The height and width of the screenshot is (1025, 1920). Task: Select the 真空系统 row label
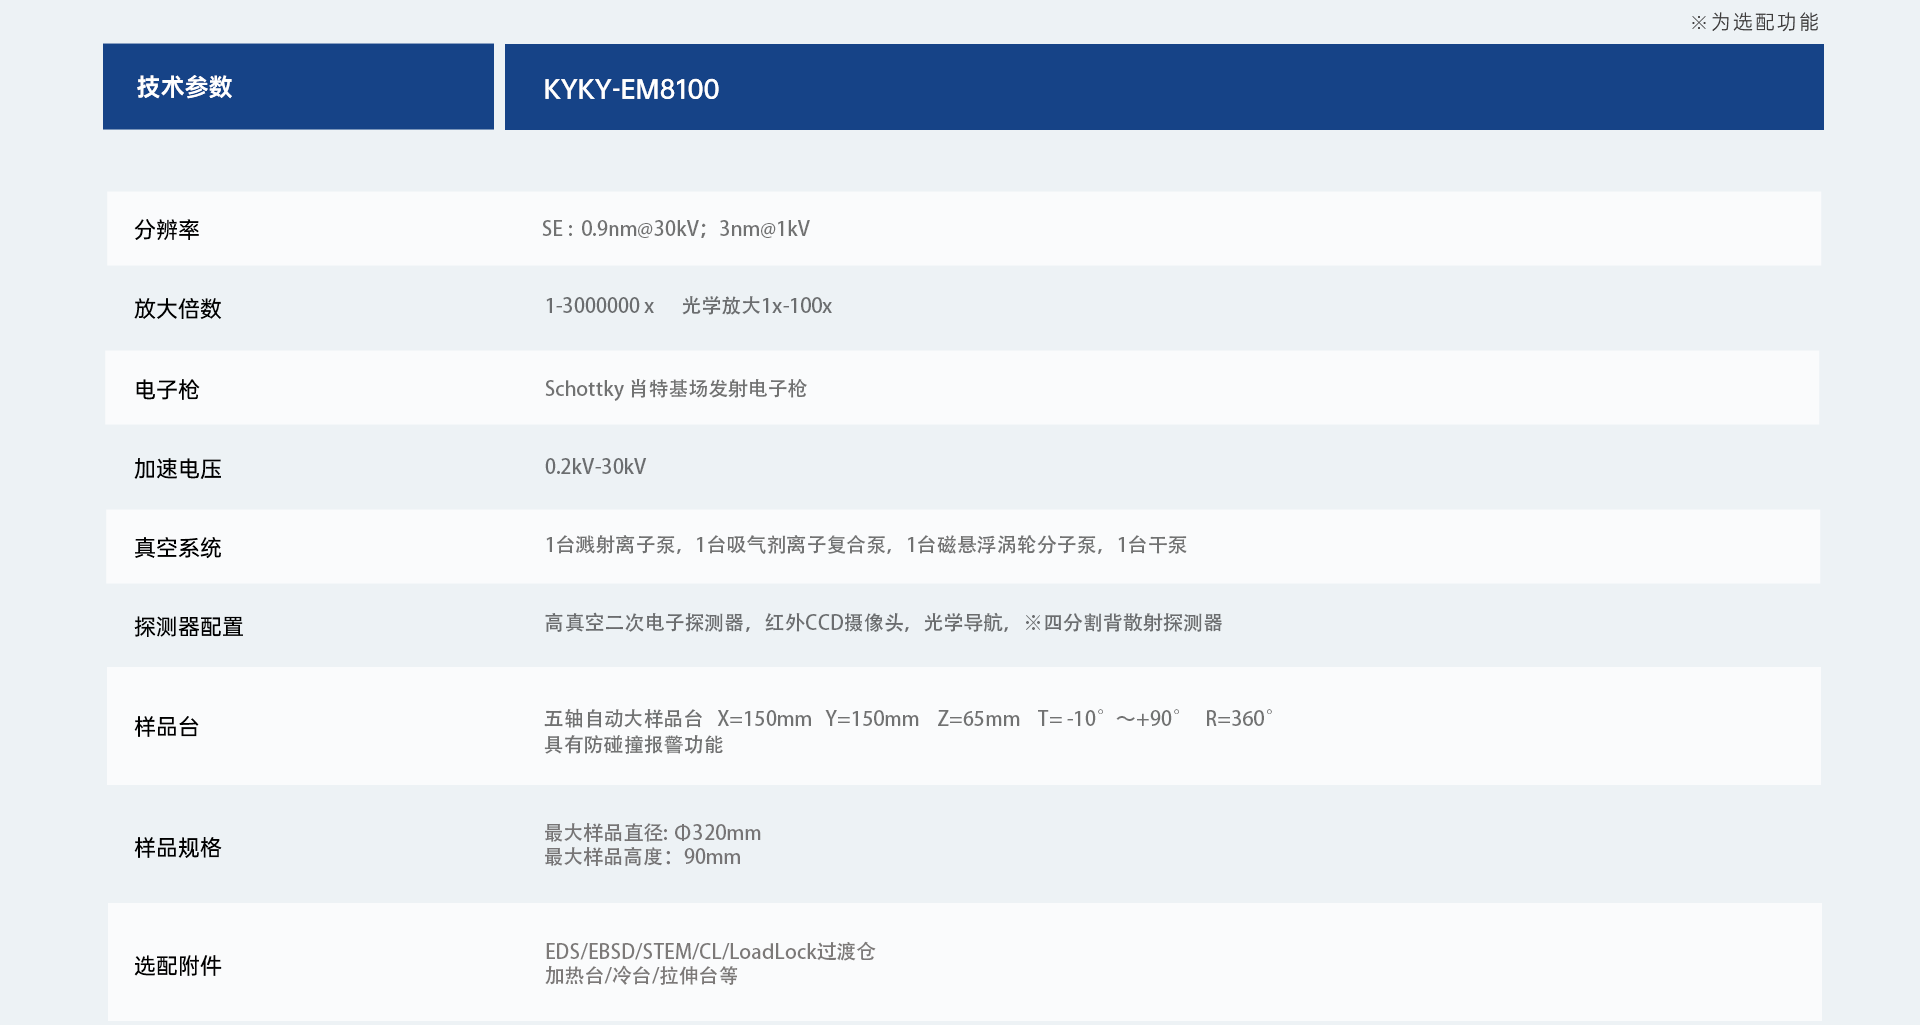(x=178, y=548)
